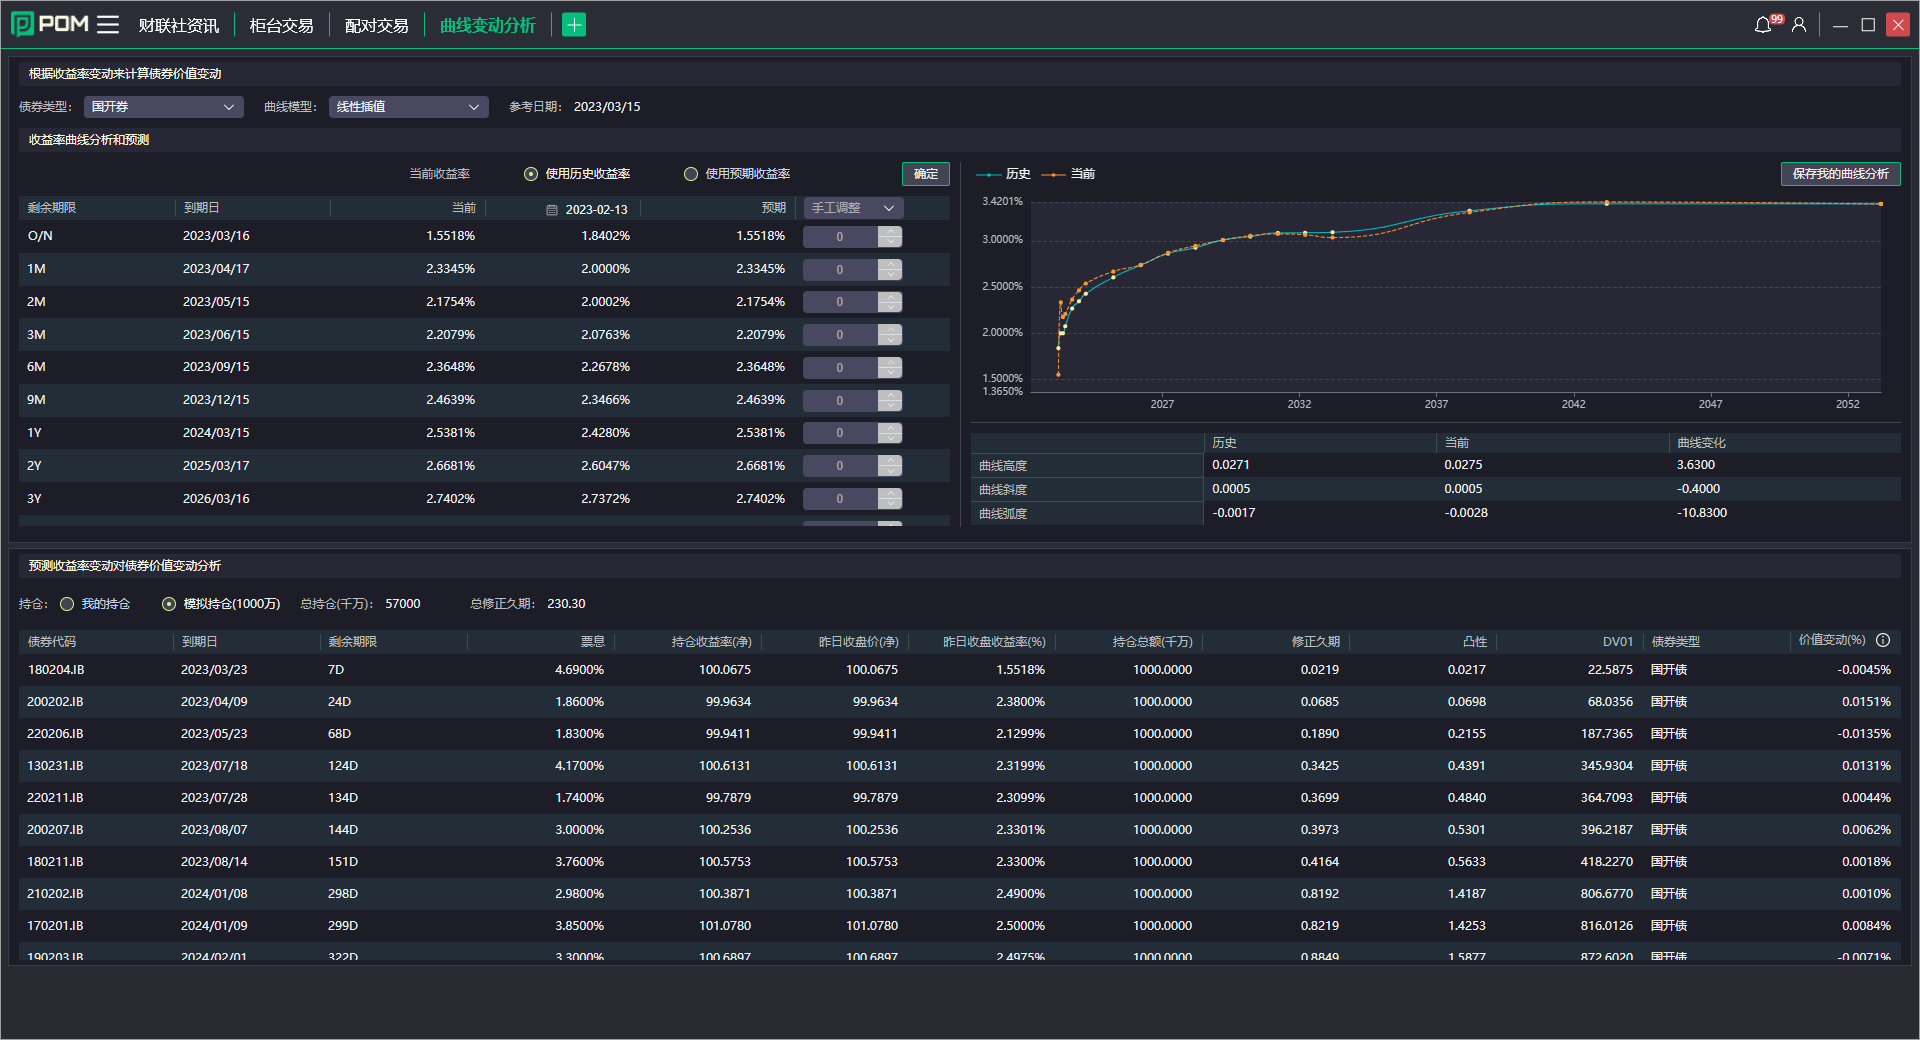Click the 确定 button
This screenshot has width=1920, height=1040.
click(925, 174)
